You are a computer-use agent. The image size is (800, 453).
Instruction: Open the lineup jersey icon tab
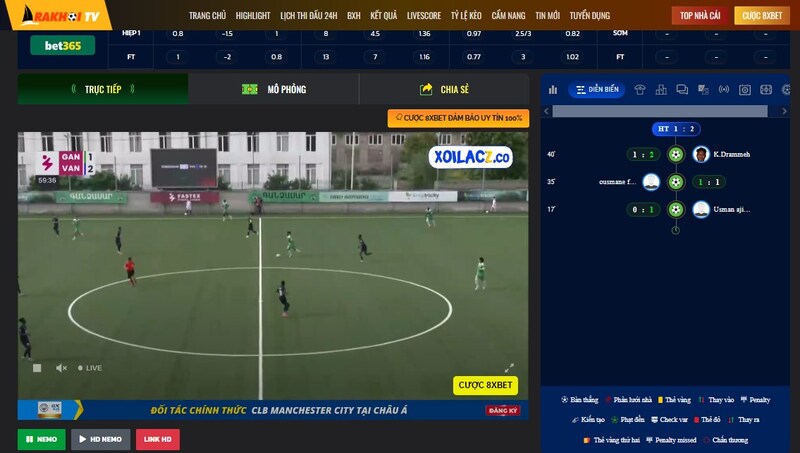pos(640,90)
